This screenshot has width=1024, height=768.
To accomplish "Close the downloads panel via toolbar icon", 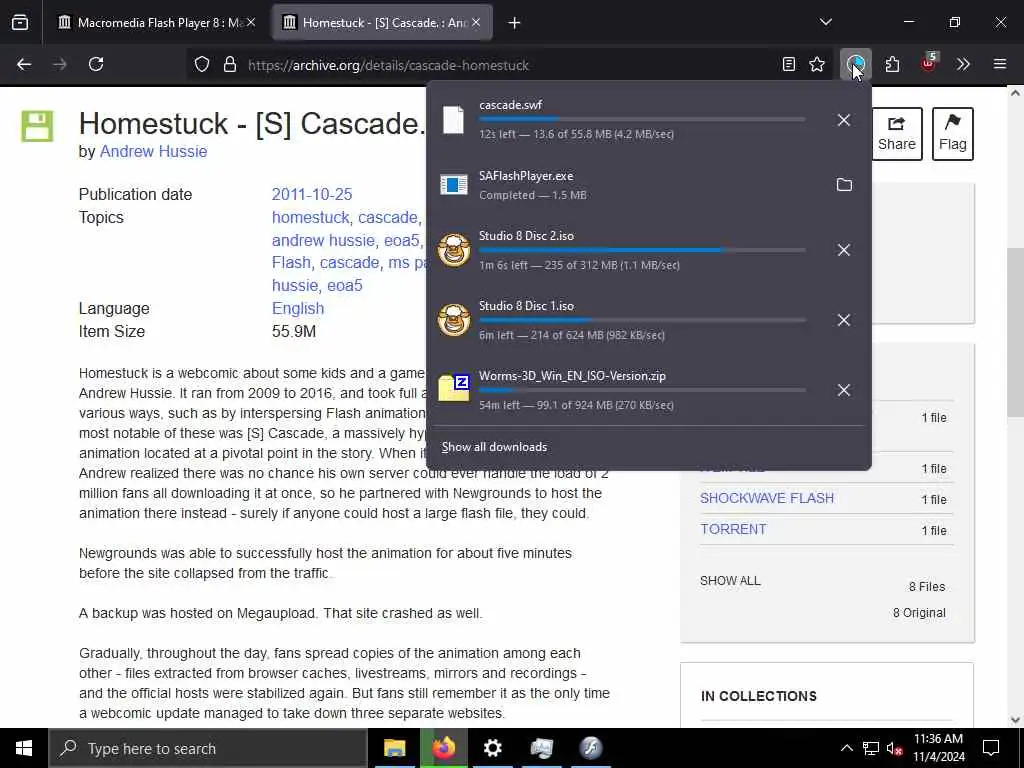I will (856, 64).
